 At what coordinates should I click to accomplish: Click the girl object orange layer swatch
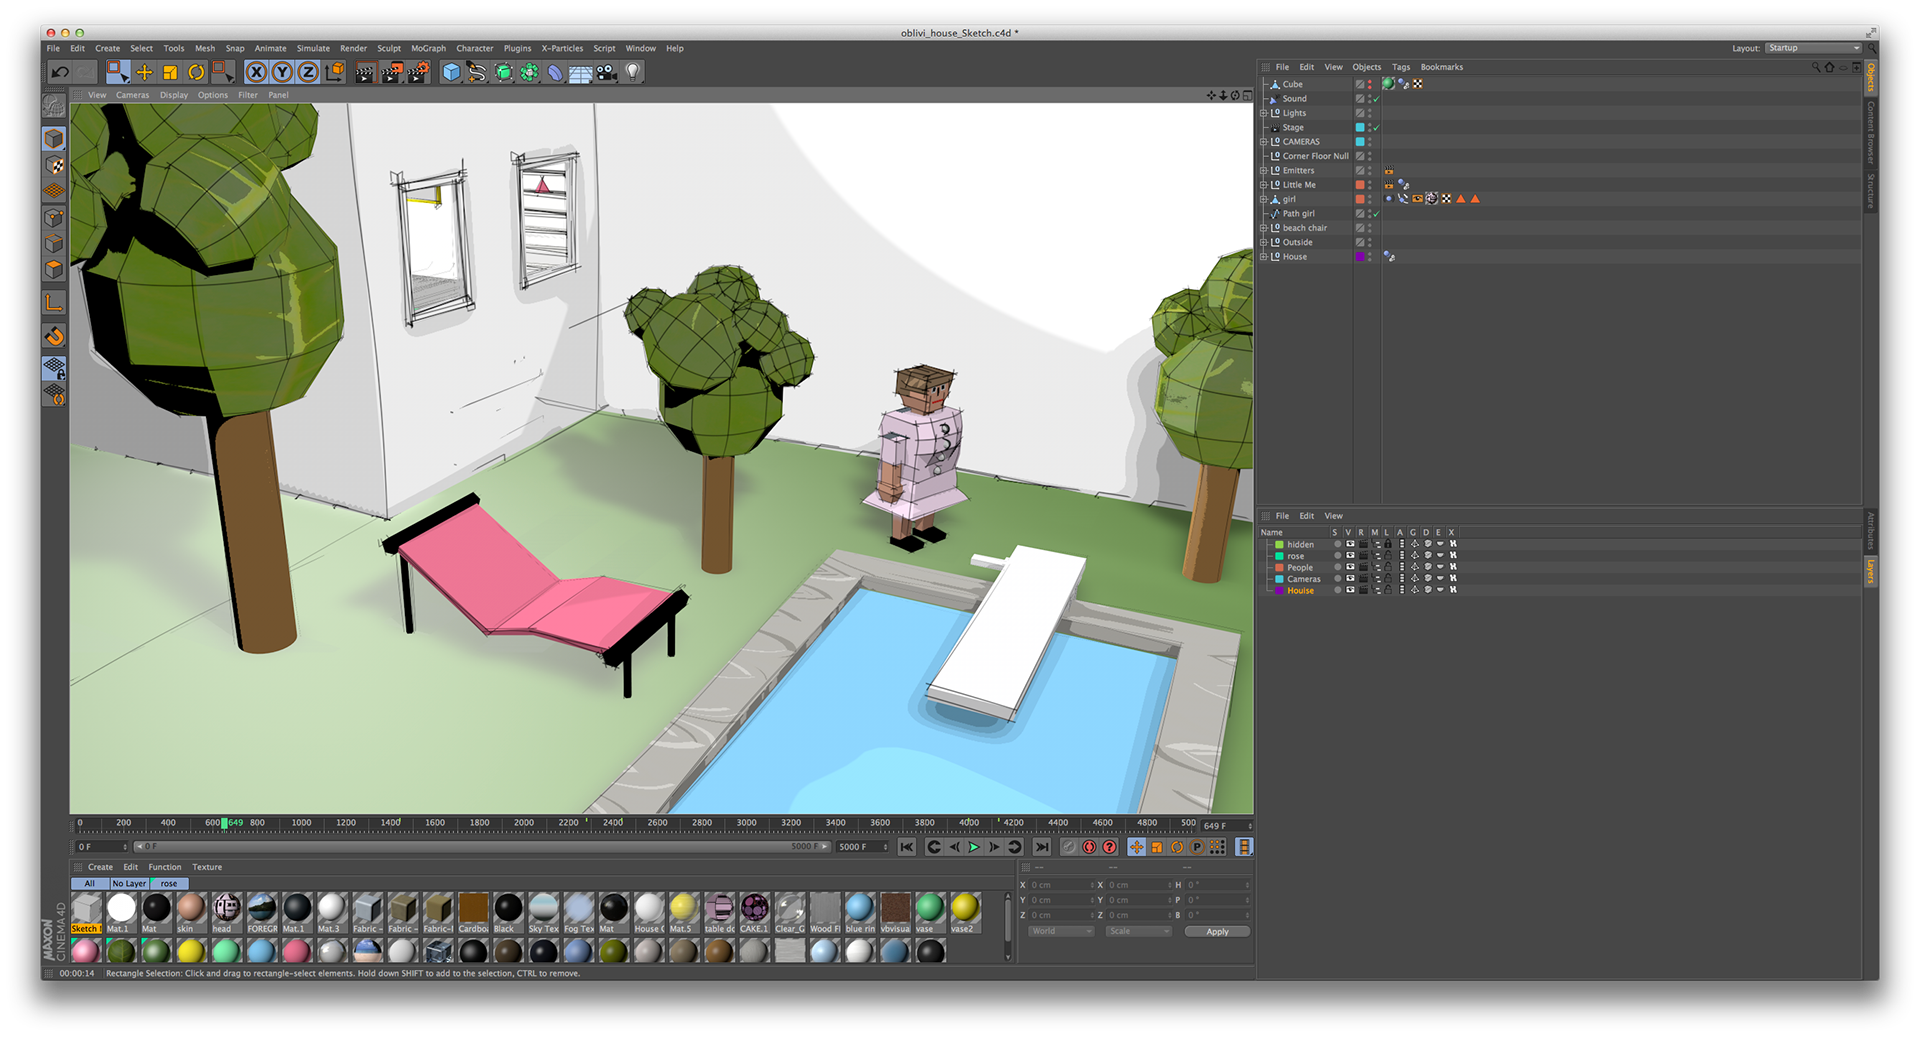(1360, 199)
